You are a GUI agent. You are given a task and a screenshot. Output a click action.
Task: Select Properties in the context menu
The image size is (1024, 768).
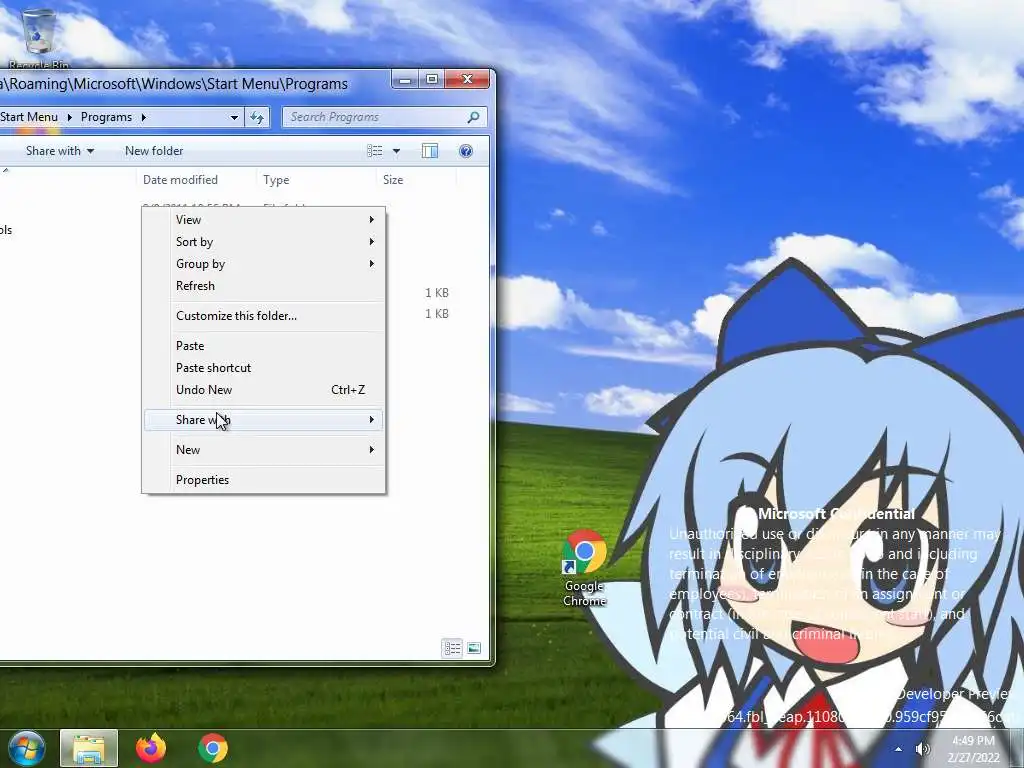[x=263, y=479]
